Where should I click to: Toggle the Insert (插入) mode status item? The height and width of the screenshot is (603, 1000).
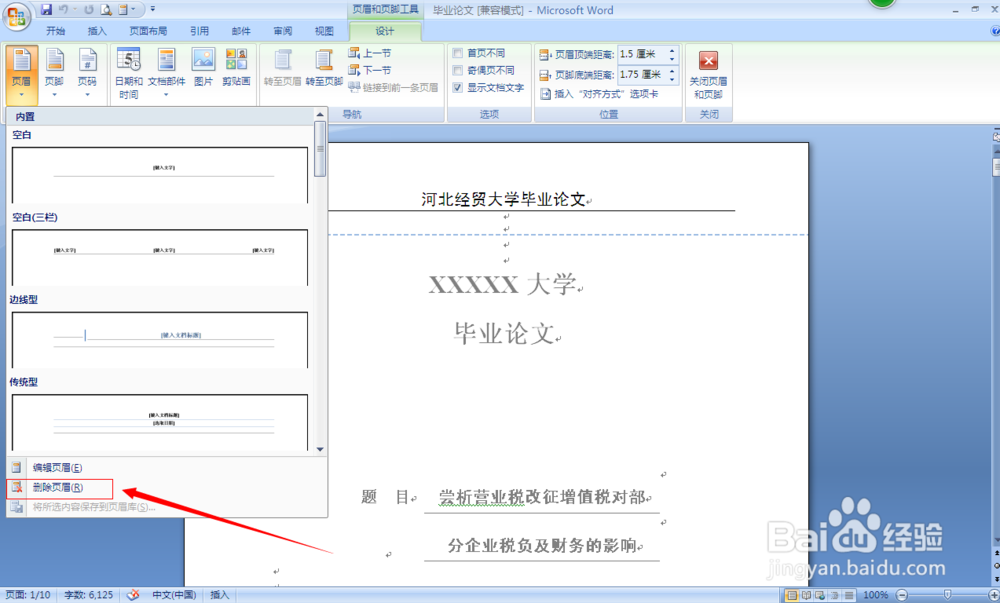coord(219,595)
